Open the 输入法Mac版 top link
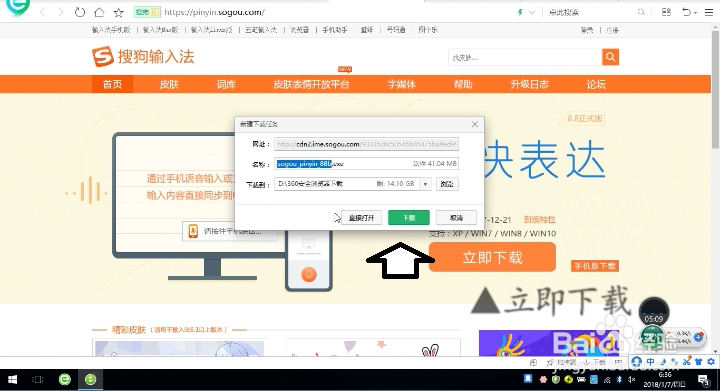The height and width of the screenshot is (391, 720). (x=160, y=30)
